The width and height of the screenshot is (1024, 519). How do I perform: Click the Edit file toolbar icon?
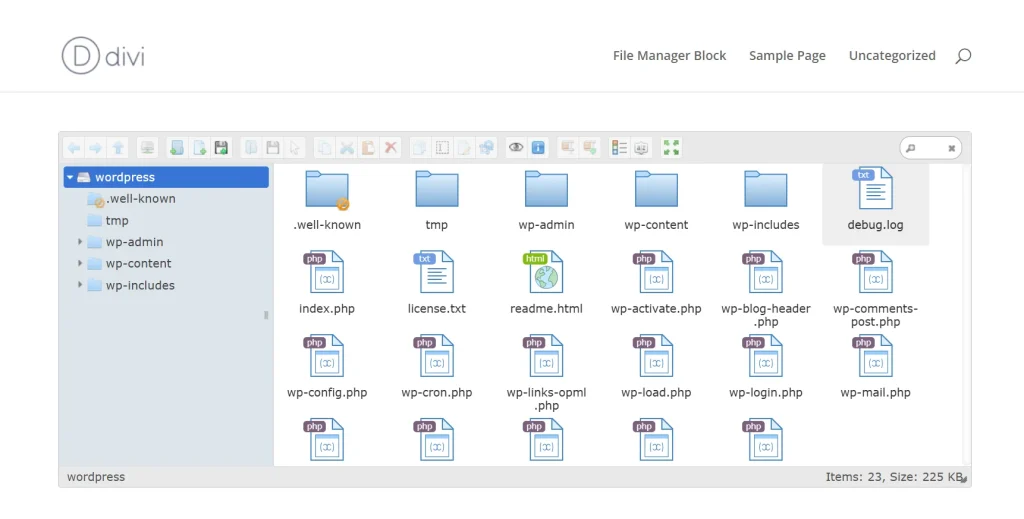(464, 148)
